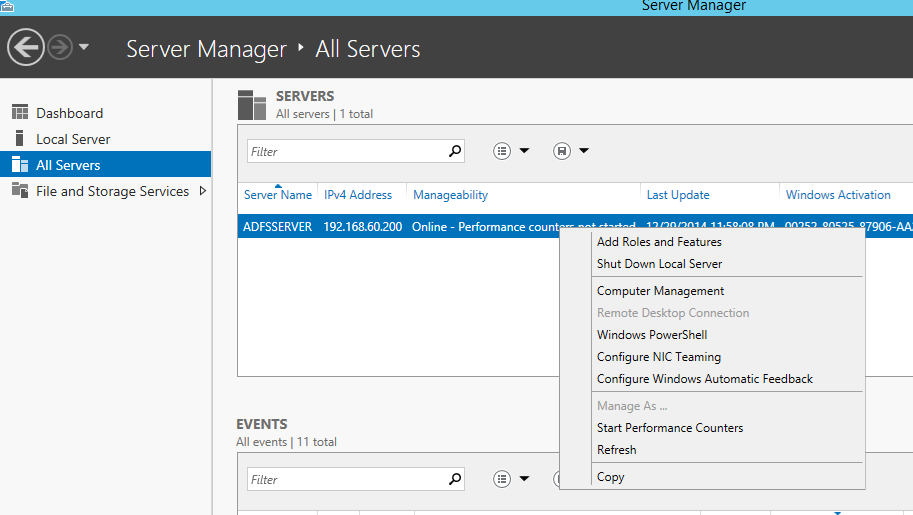The image size is (913, 515).
Task: Open the Servers criteria dropdown arrow
Action: (524, 151)
